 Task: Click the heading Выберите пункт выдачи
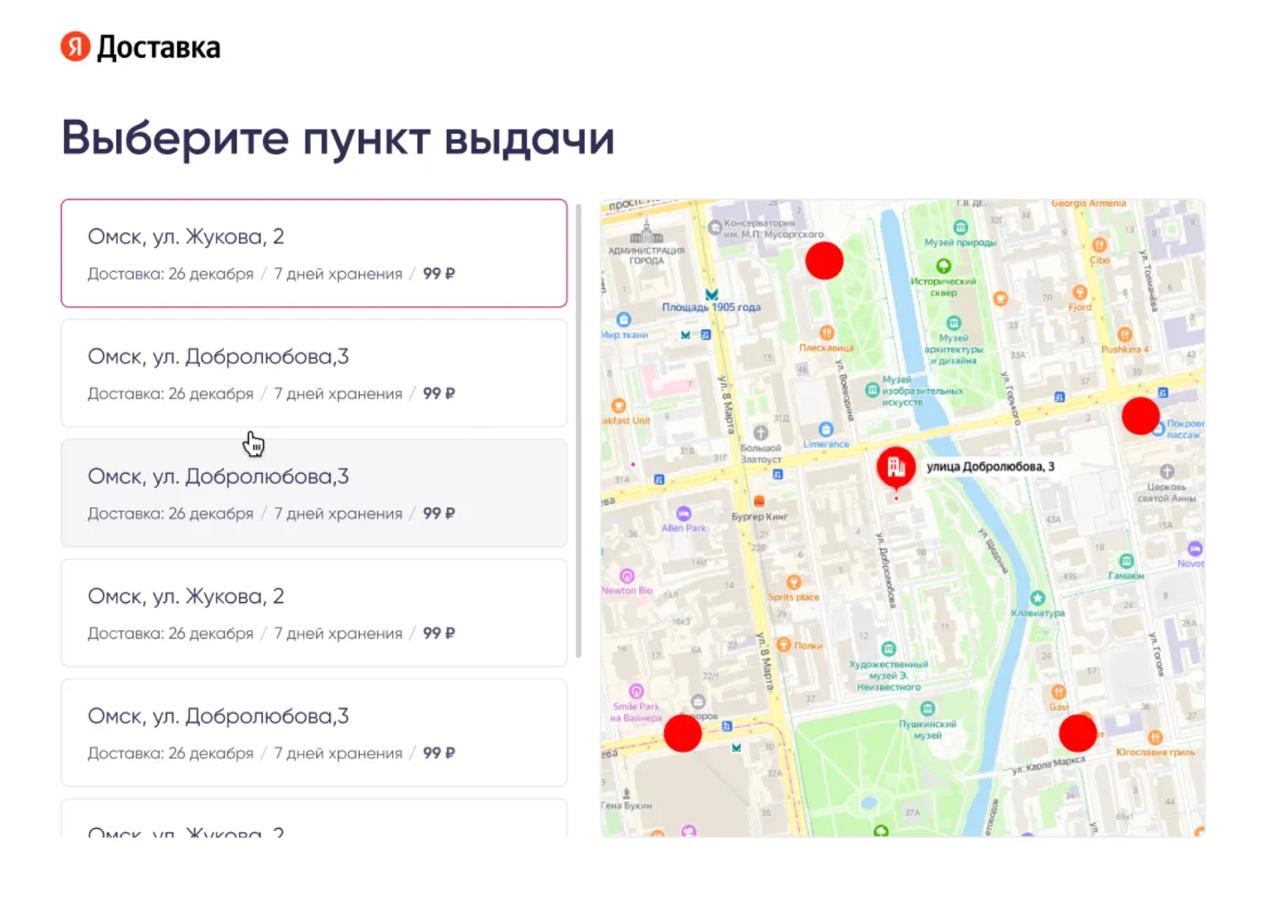point(338,137)
